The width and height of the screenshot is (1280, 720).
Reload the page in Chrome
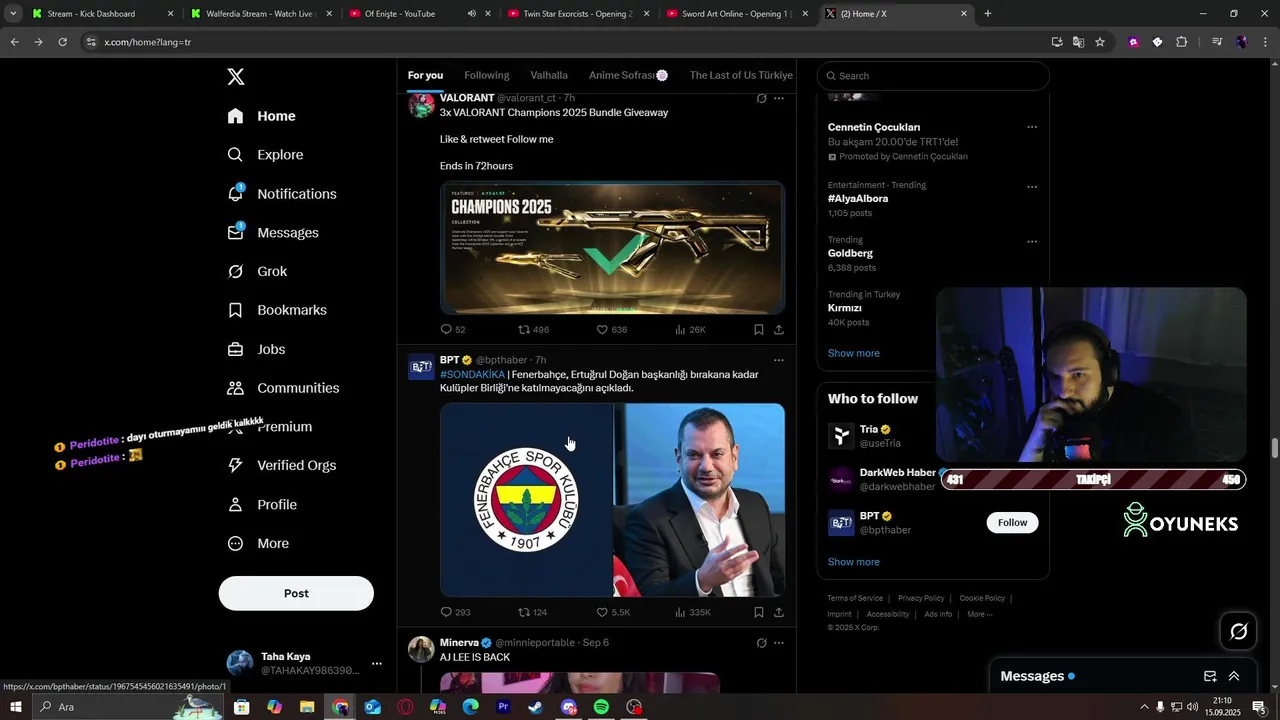[62, 42]
